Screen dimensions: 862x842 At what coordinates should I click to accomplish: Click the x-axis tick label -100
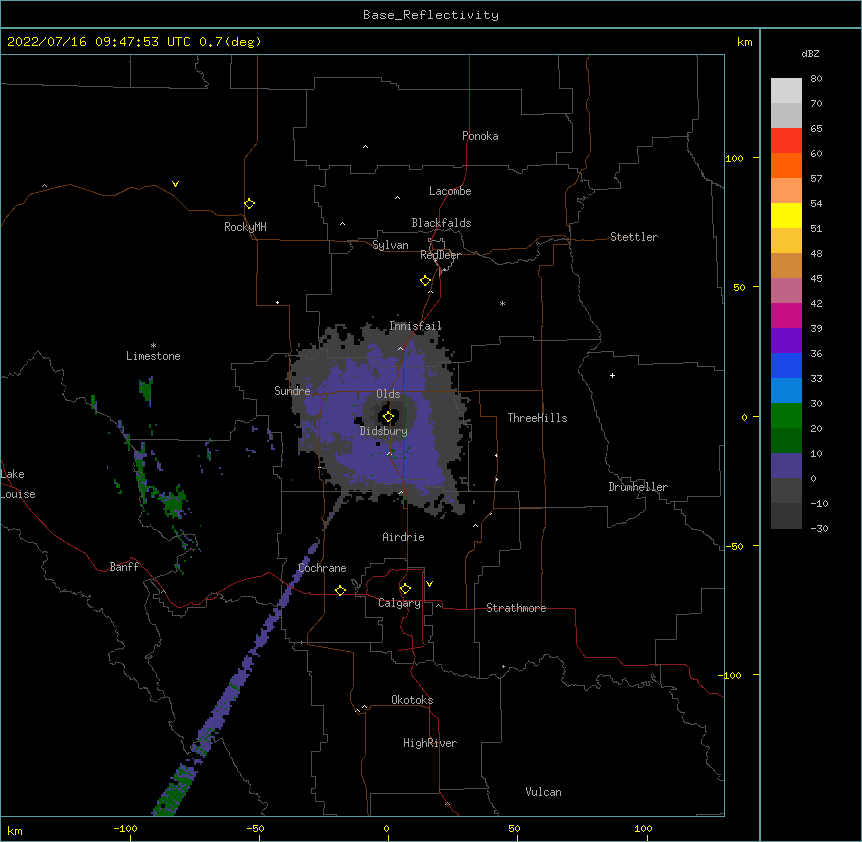pos(125,828)
